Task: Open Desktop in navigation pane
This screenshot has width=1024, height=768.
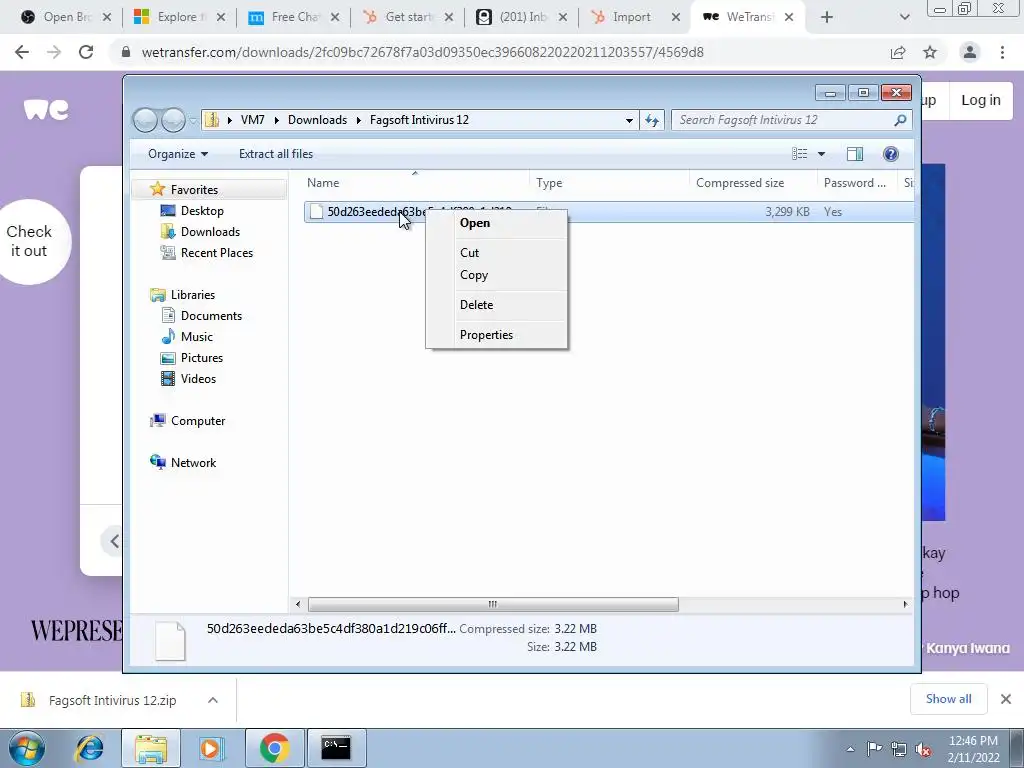Action: (202, 211)
